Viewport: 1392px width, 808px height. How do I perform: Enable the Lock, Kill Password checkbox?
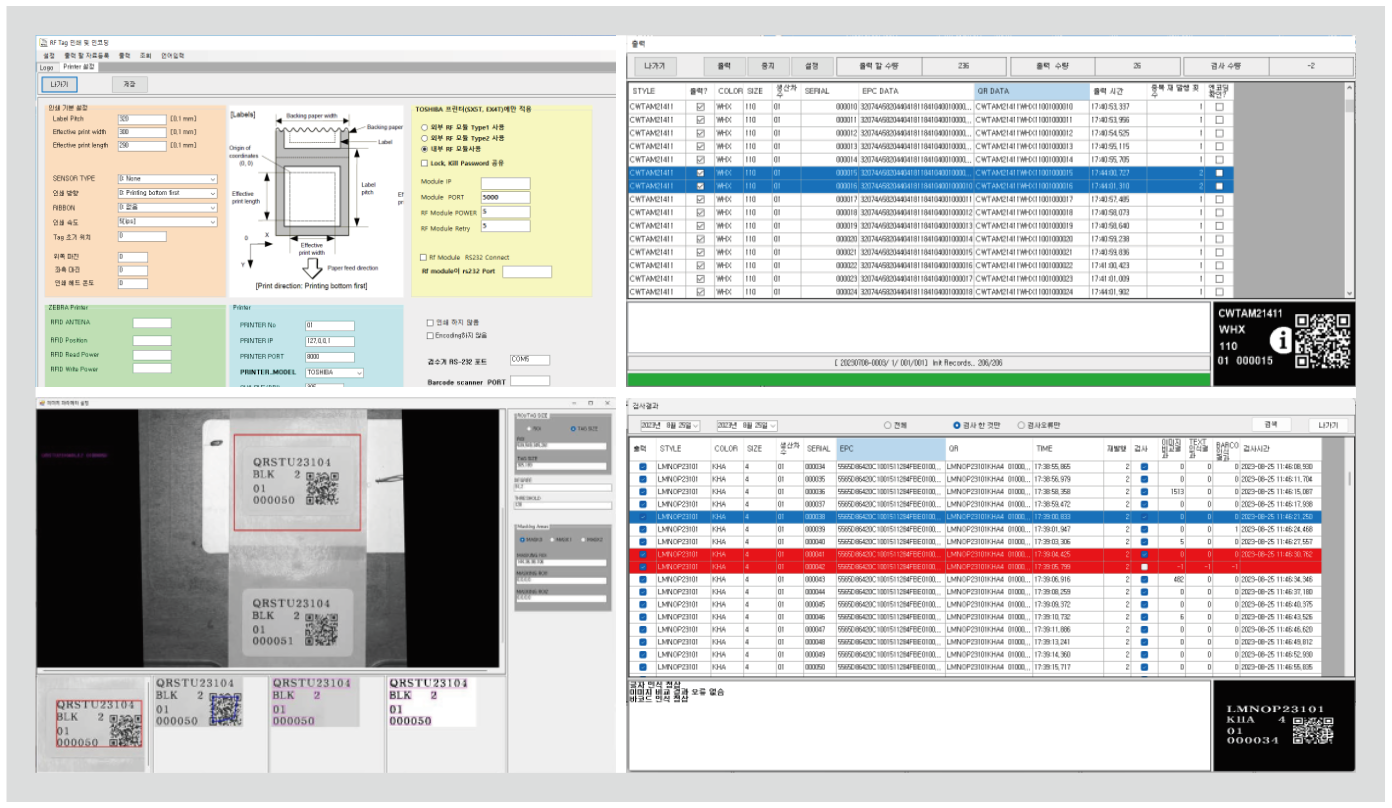425,162
